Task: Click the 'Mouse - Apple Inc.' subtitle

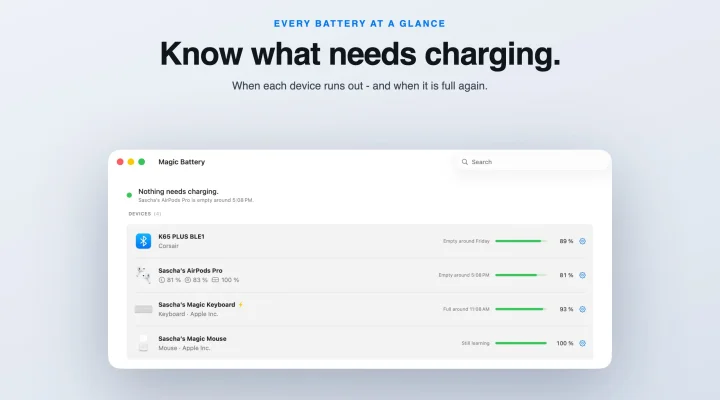Action: click(x=184, y=348)
